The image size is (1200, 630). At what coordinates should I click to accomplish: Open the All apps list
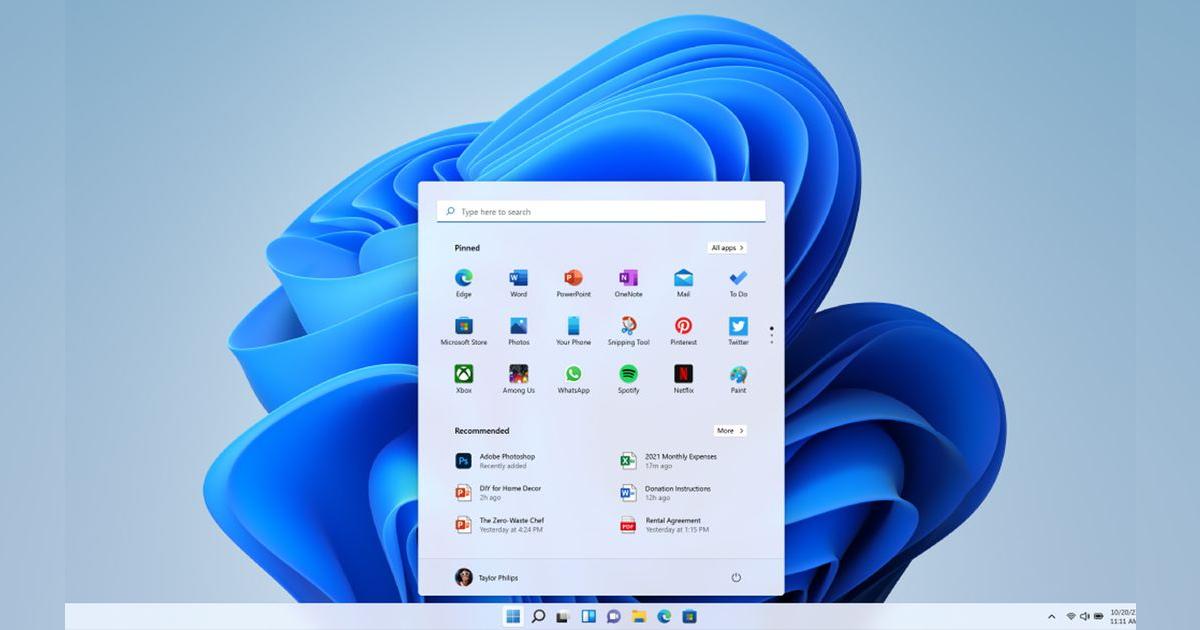pyautogui.click(x=726, y=247)
